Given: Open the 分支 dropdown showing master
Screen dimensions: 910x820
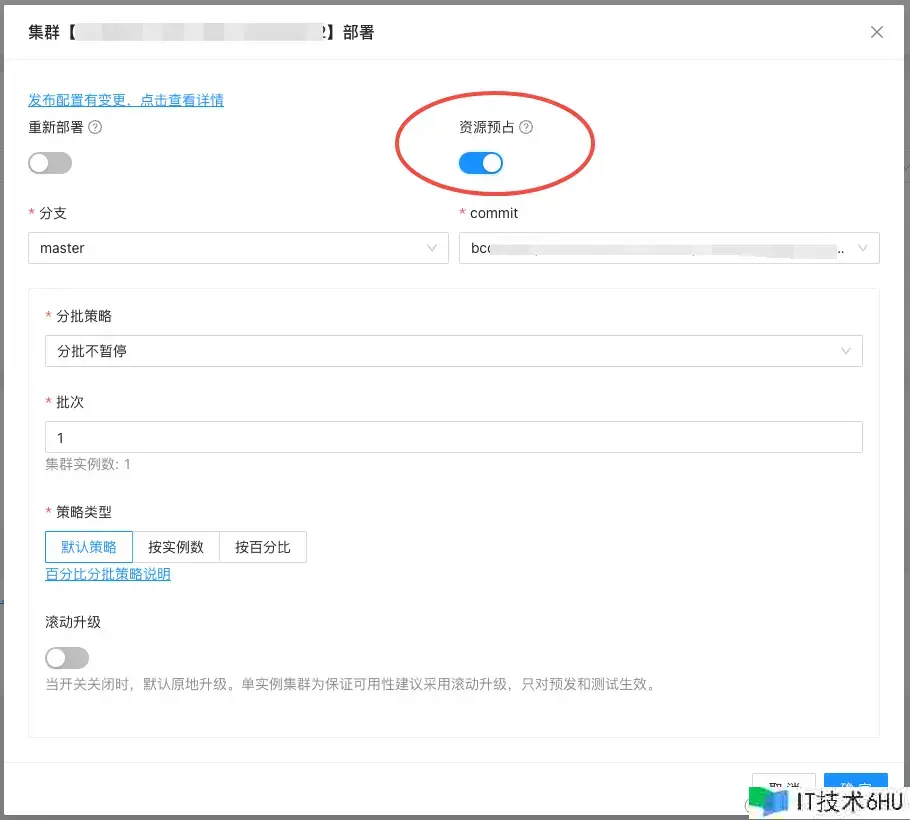Looking at the screenshot, I should point(238,248).
